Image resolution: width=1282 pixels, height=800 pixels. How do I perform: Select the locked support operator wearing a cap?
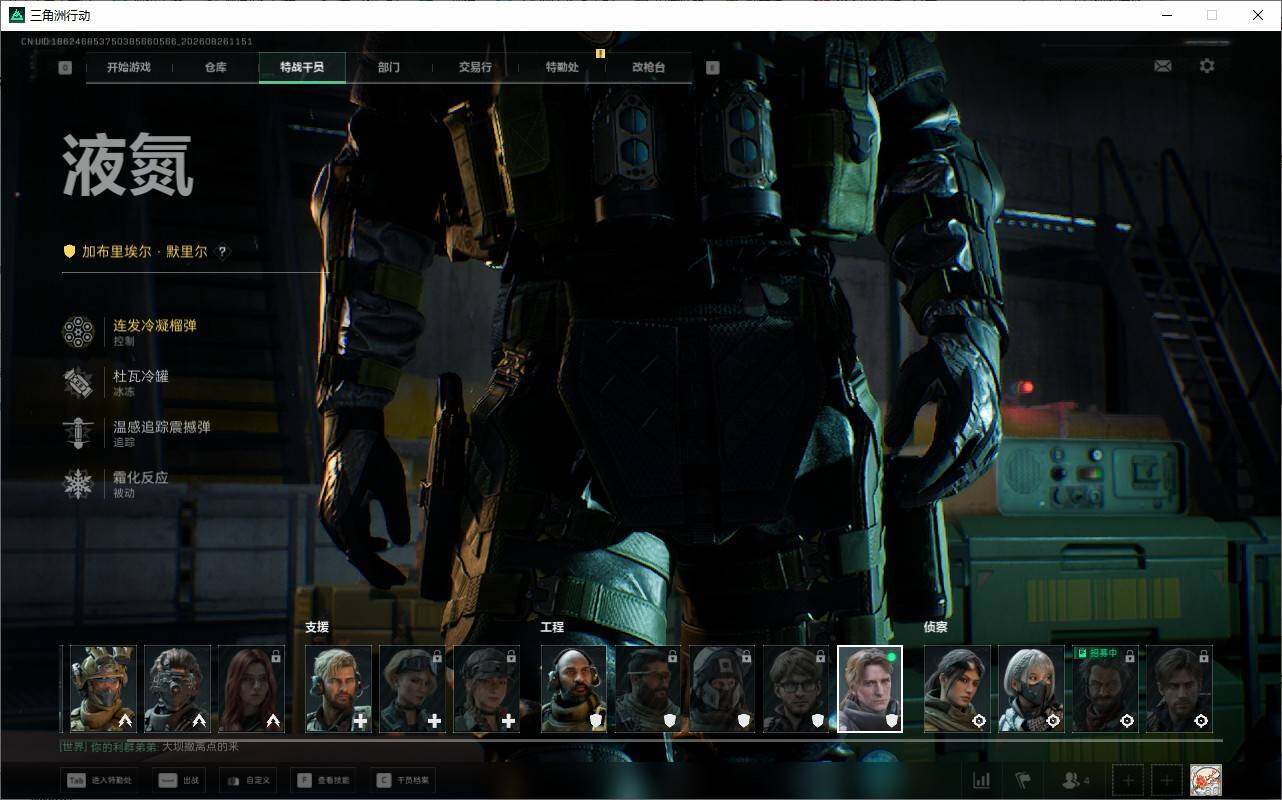(486, 689)
